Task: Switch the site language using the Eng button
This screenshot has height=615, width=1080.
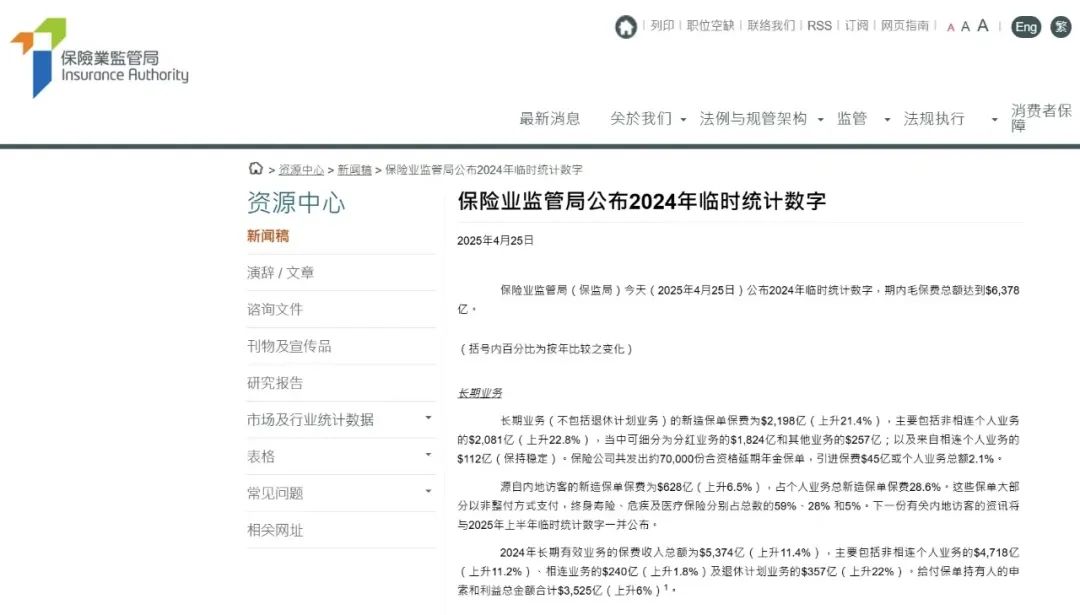Action: click(x=1025, y=27)
